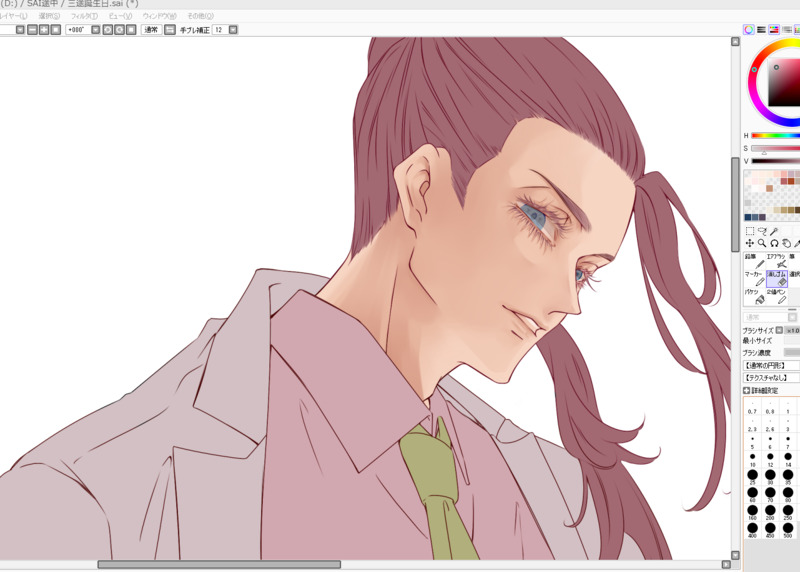Open the ウィンドウ(W) menu
The height and width of the screenshot is (572, 800).
pyautogui.click(x=159, y=16)
